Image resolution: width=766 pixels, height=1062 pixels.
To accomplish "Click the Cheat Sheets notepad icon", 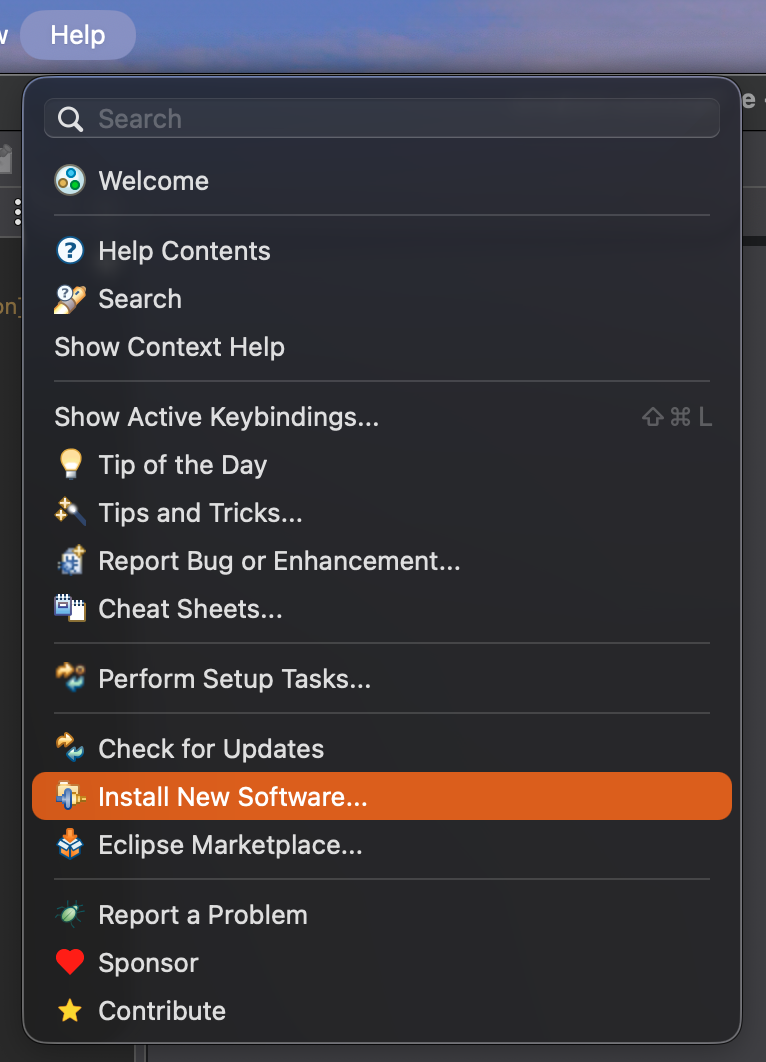I will click(70, 608).
